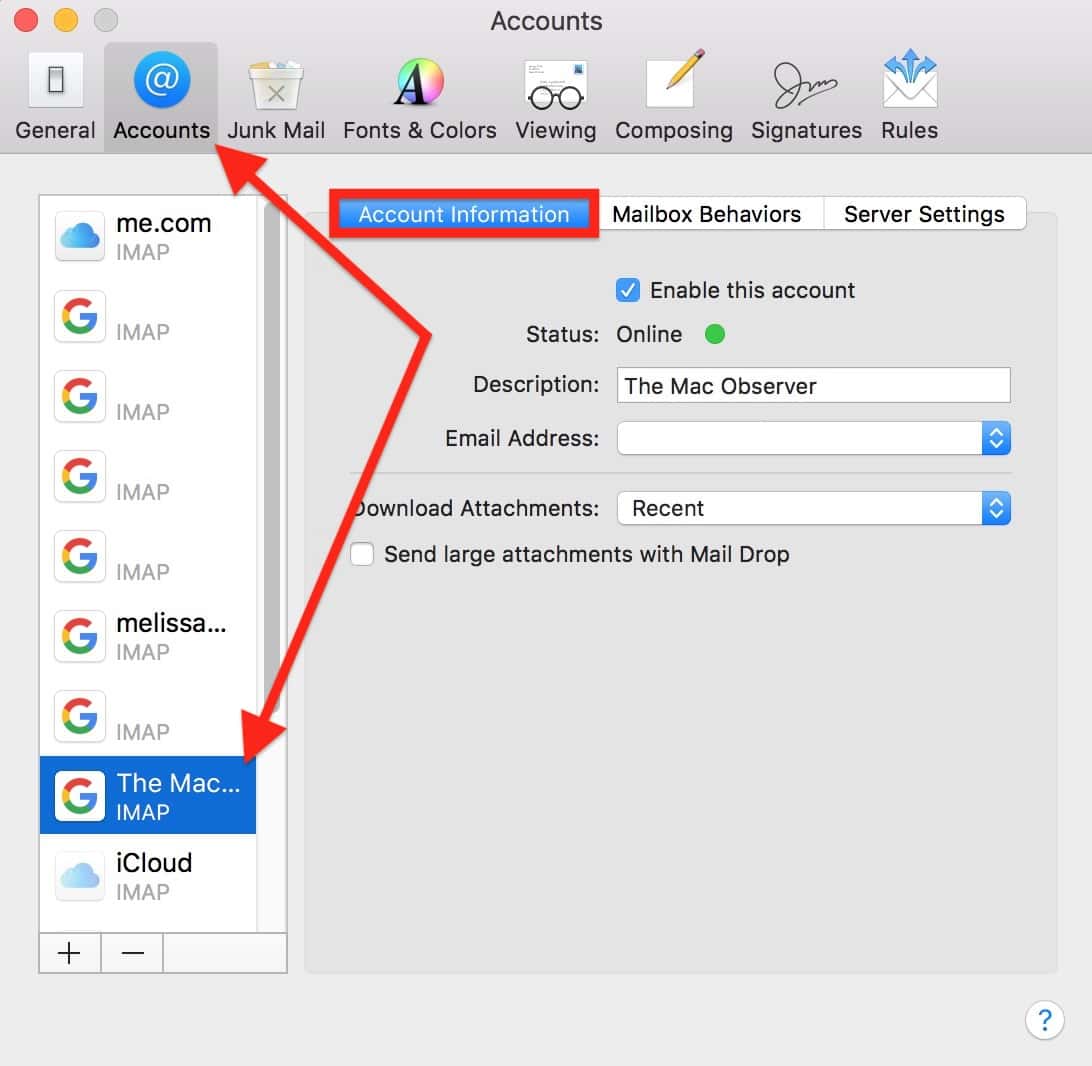Expand the Email Address dropdown
Screen dimensions: 1092x1066
pos(995,438)
